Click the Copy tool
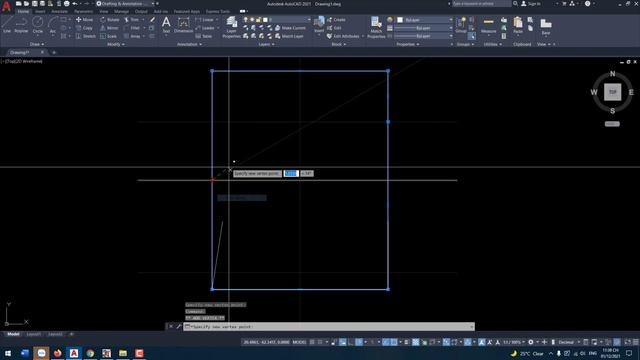Screen dimensions: 640x360 tap(84, 28)
